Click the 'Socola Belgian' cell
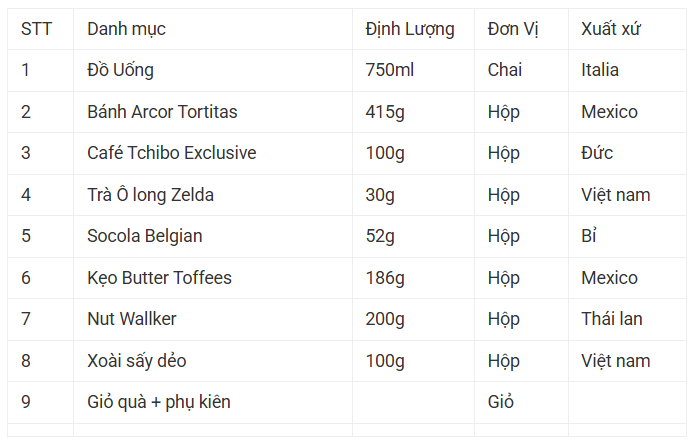The width and height of the screenshot is (693, 445). click(x=145, y=236)
